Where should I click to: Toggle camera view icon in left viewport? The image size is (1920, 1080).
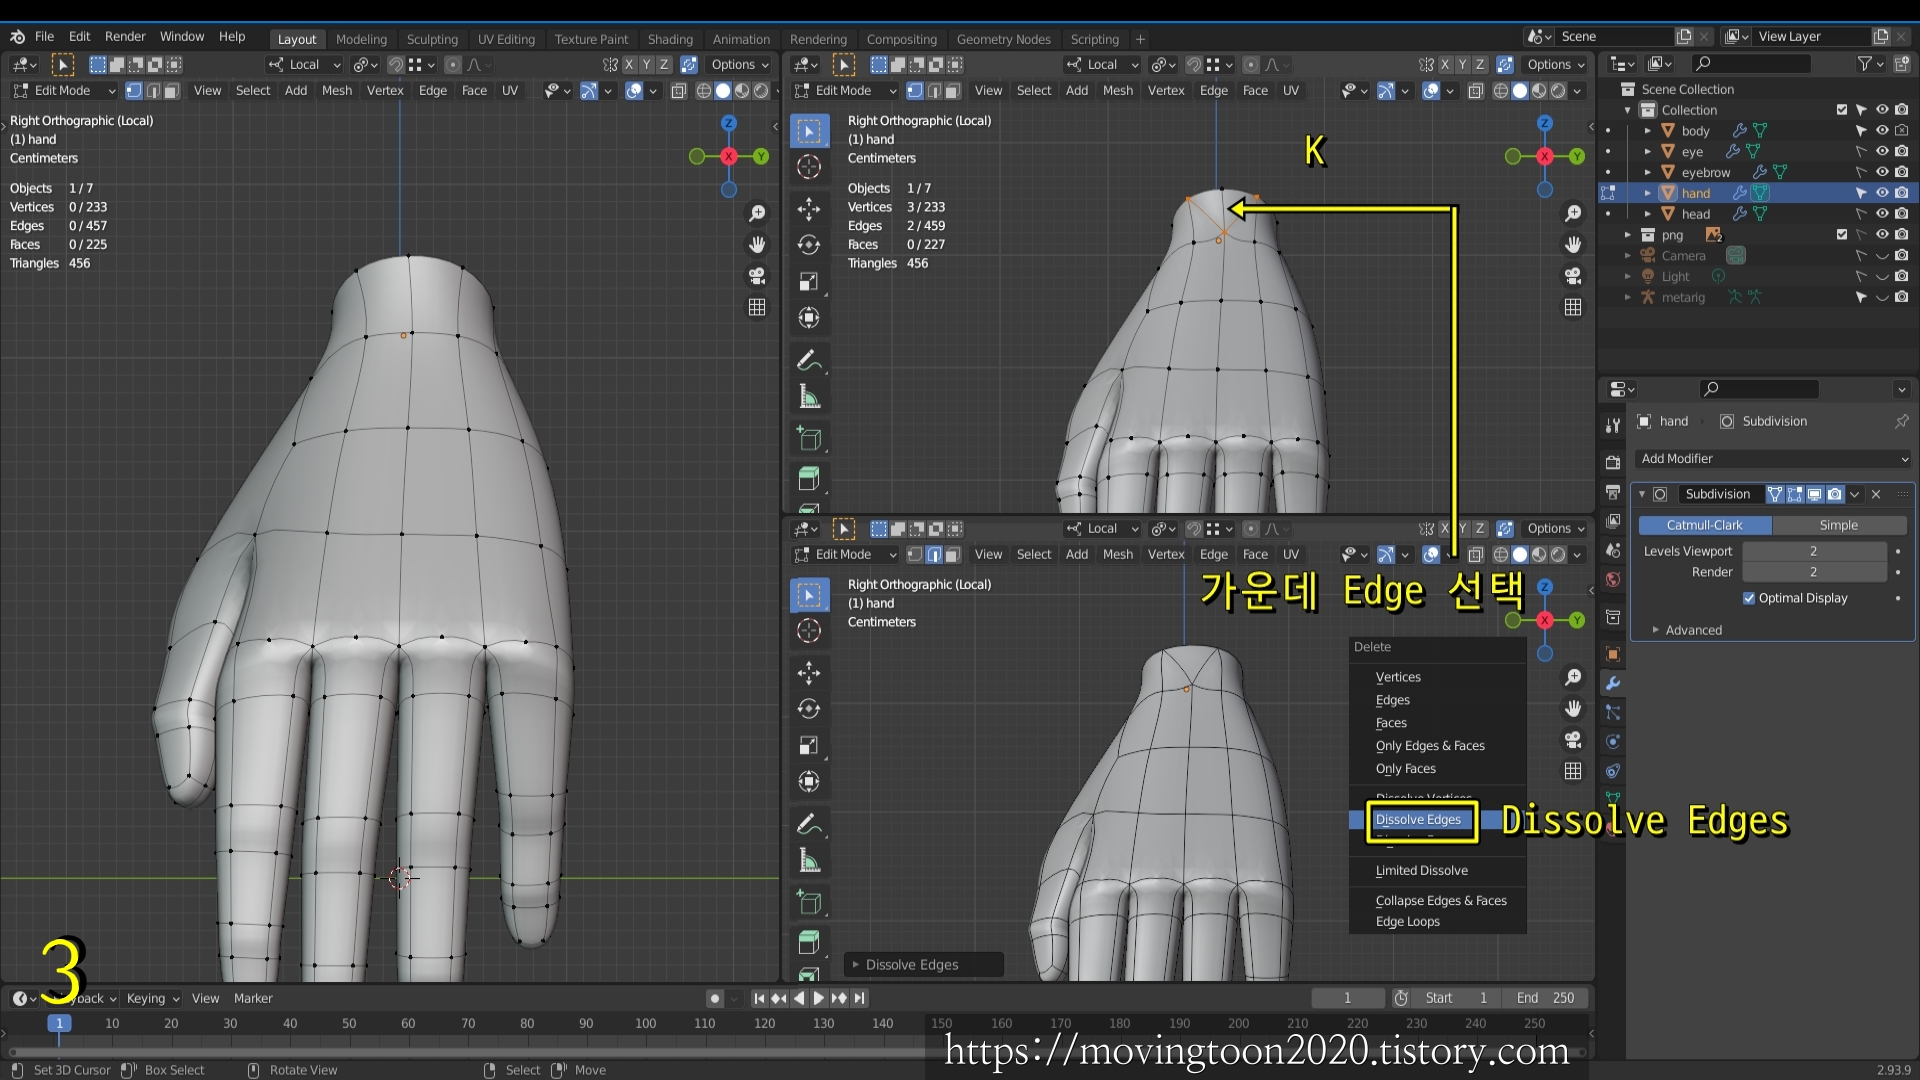pyautogui.click(x=757, y=276)
